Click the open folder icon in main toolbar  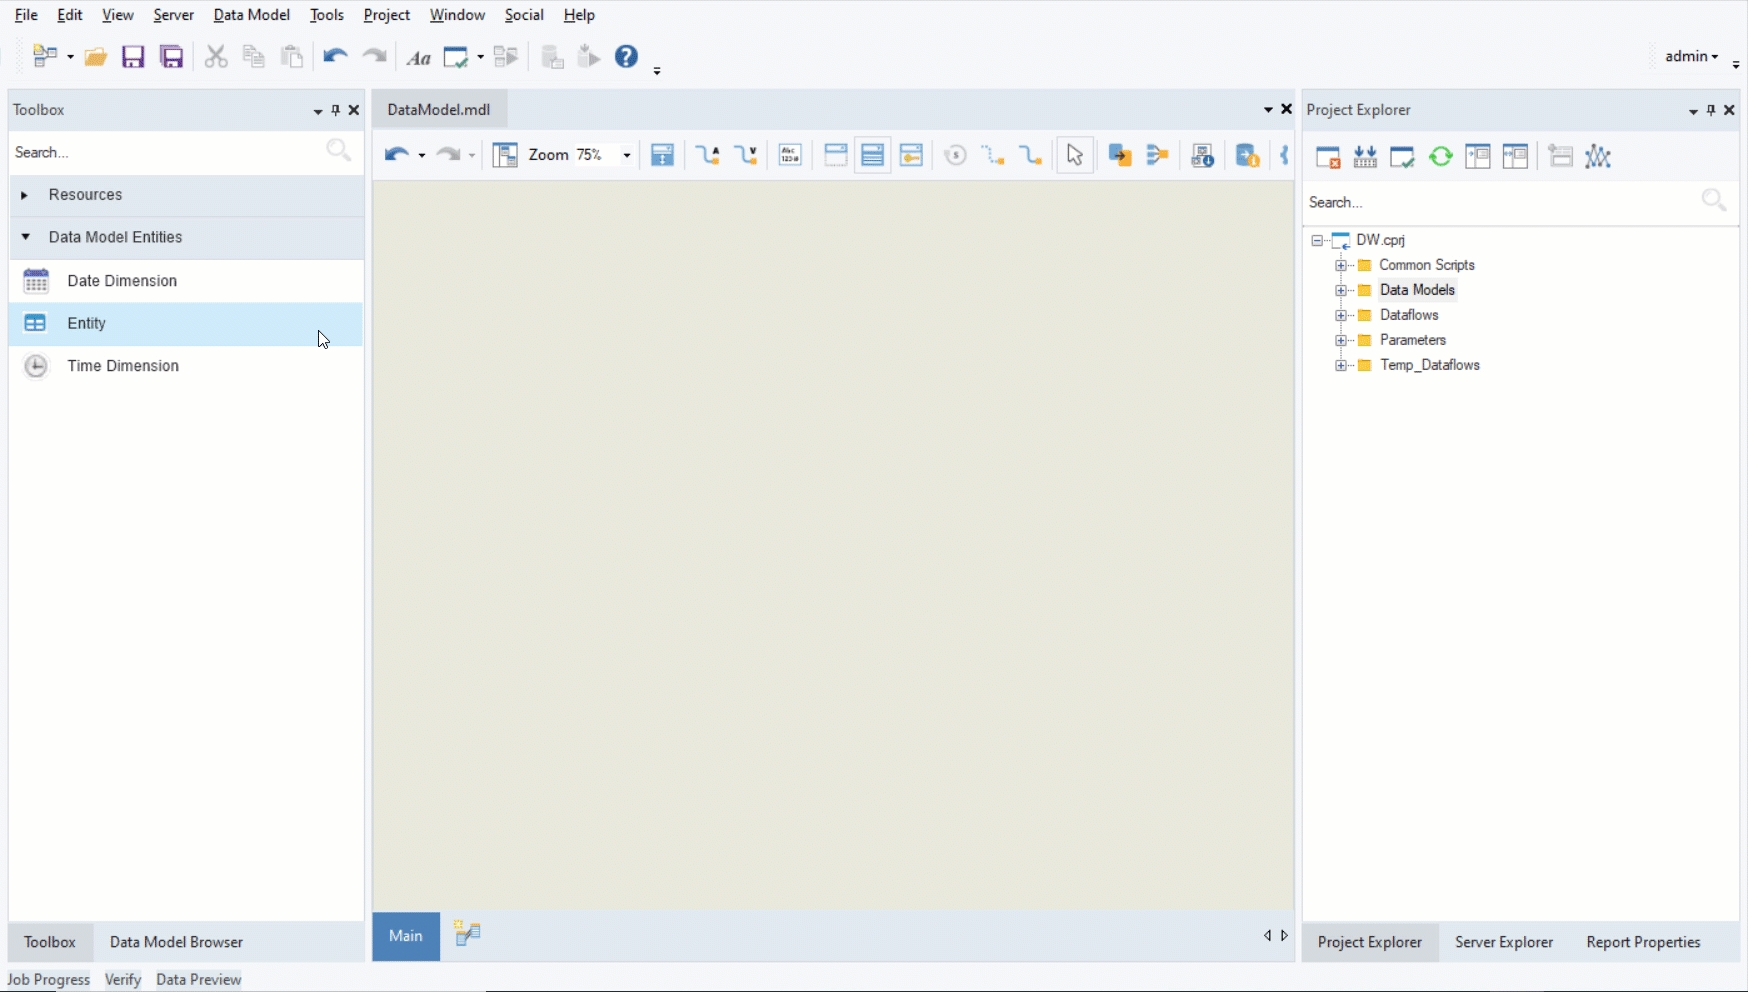coord(95,57)
